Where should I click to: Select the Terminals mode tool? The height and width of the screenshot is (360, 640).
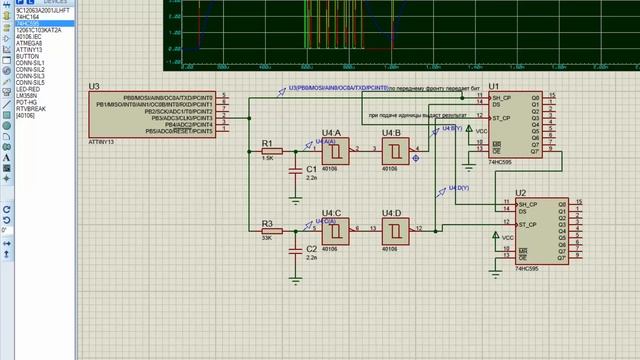tap(6, 27)
